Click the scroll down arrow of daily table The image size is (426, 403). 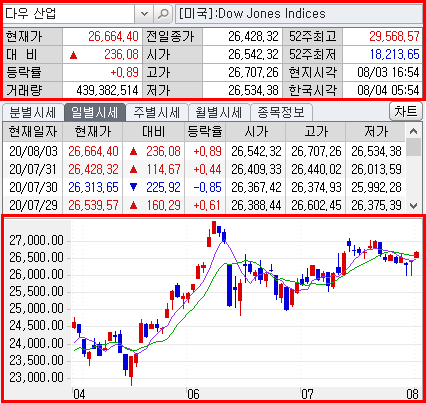coord(413,206)
